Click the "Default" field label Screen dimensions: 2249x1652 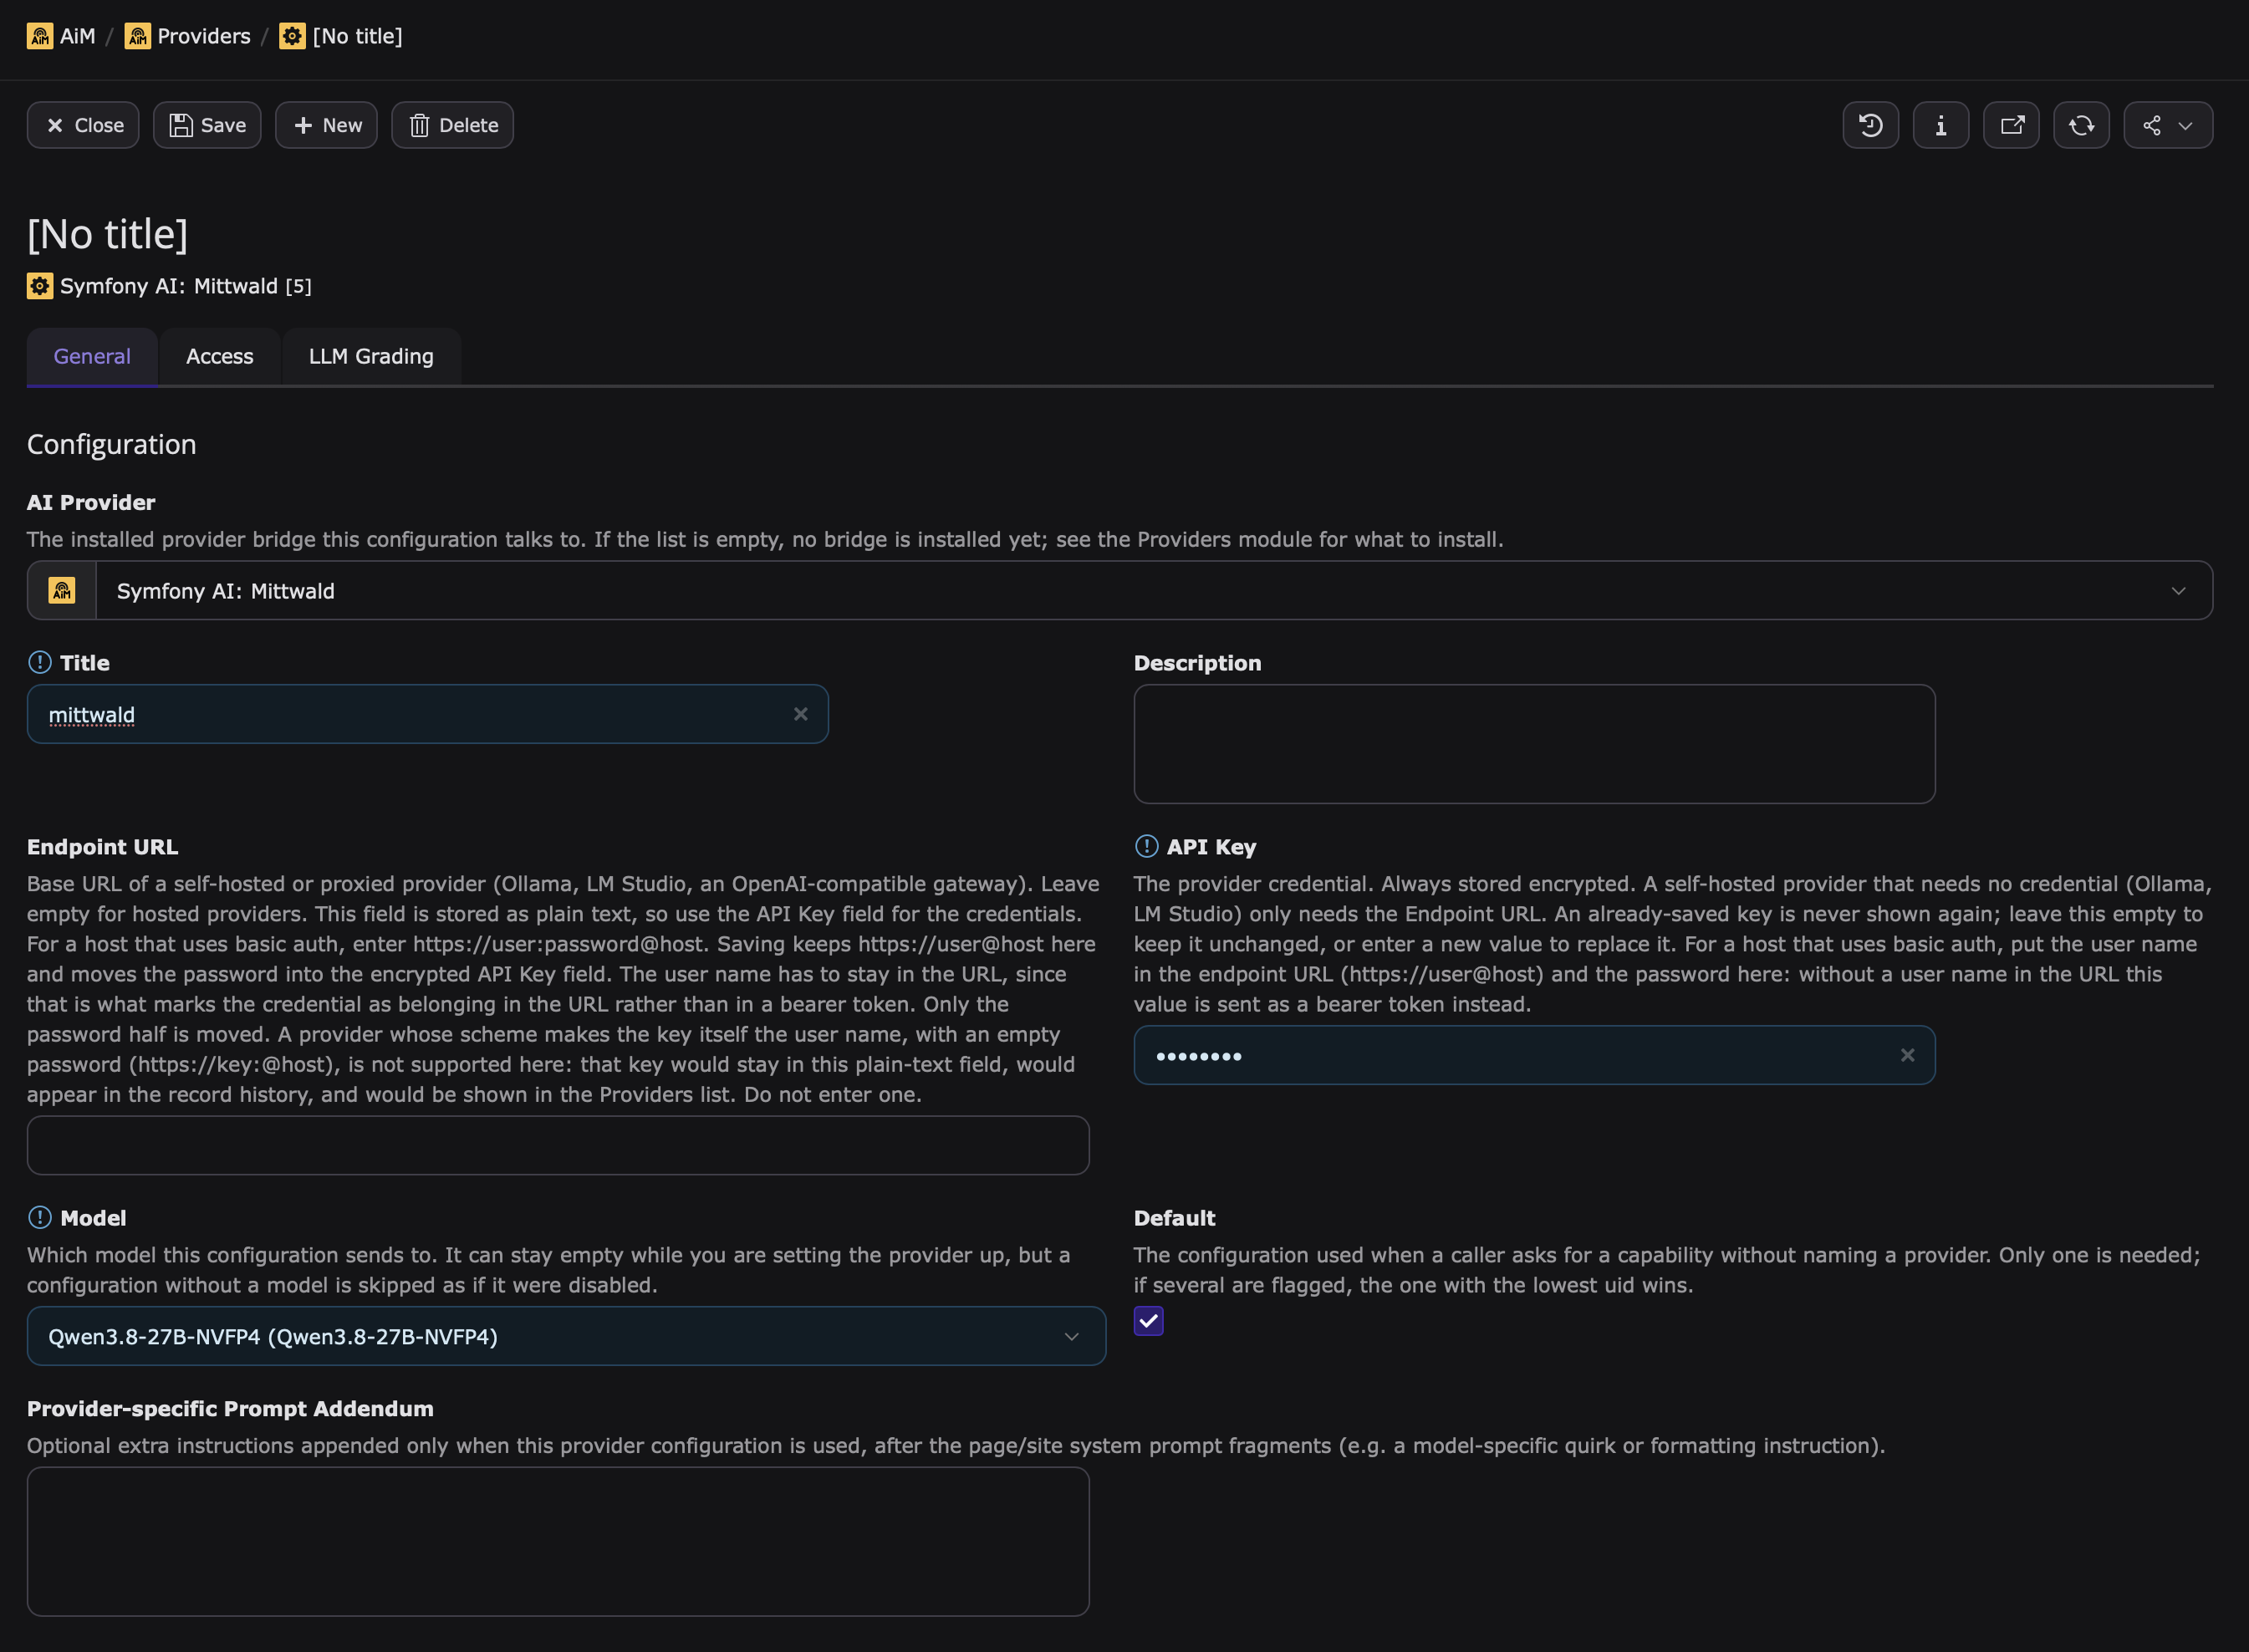1174,1218
